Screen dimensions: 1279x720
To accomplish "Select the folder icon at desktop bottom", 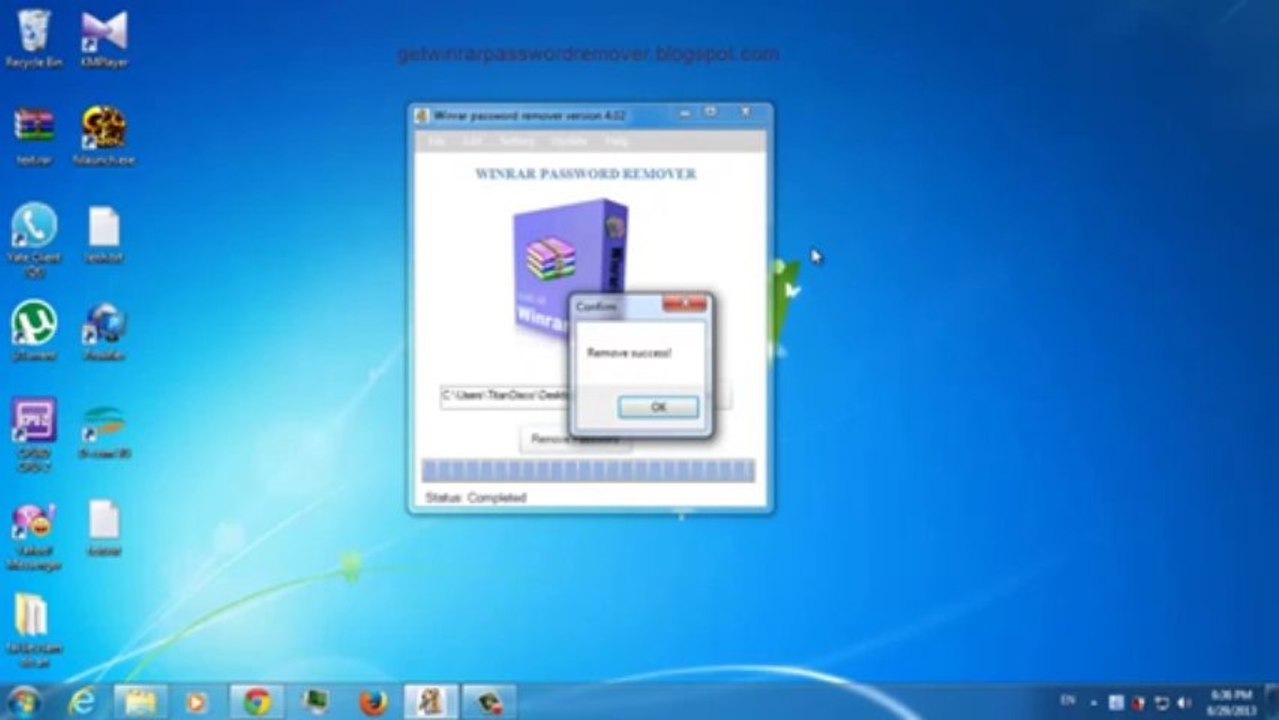I will [34, 630].
